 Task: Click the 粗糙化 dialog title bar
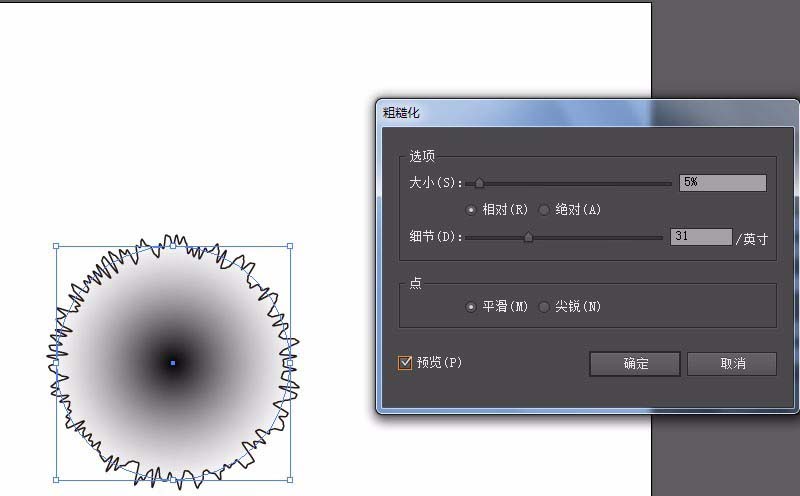tap(587, 113)
